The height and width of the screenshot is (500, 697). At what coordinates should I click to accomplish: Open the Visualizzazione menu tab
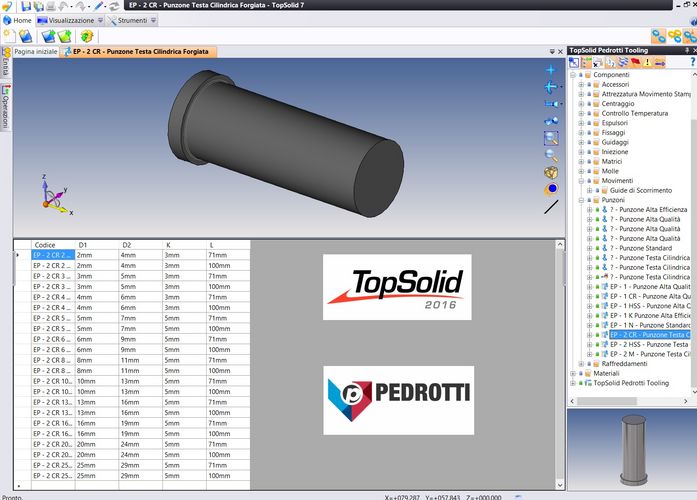tap(65, 20)
